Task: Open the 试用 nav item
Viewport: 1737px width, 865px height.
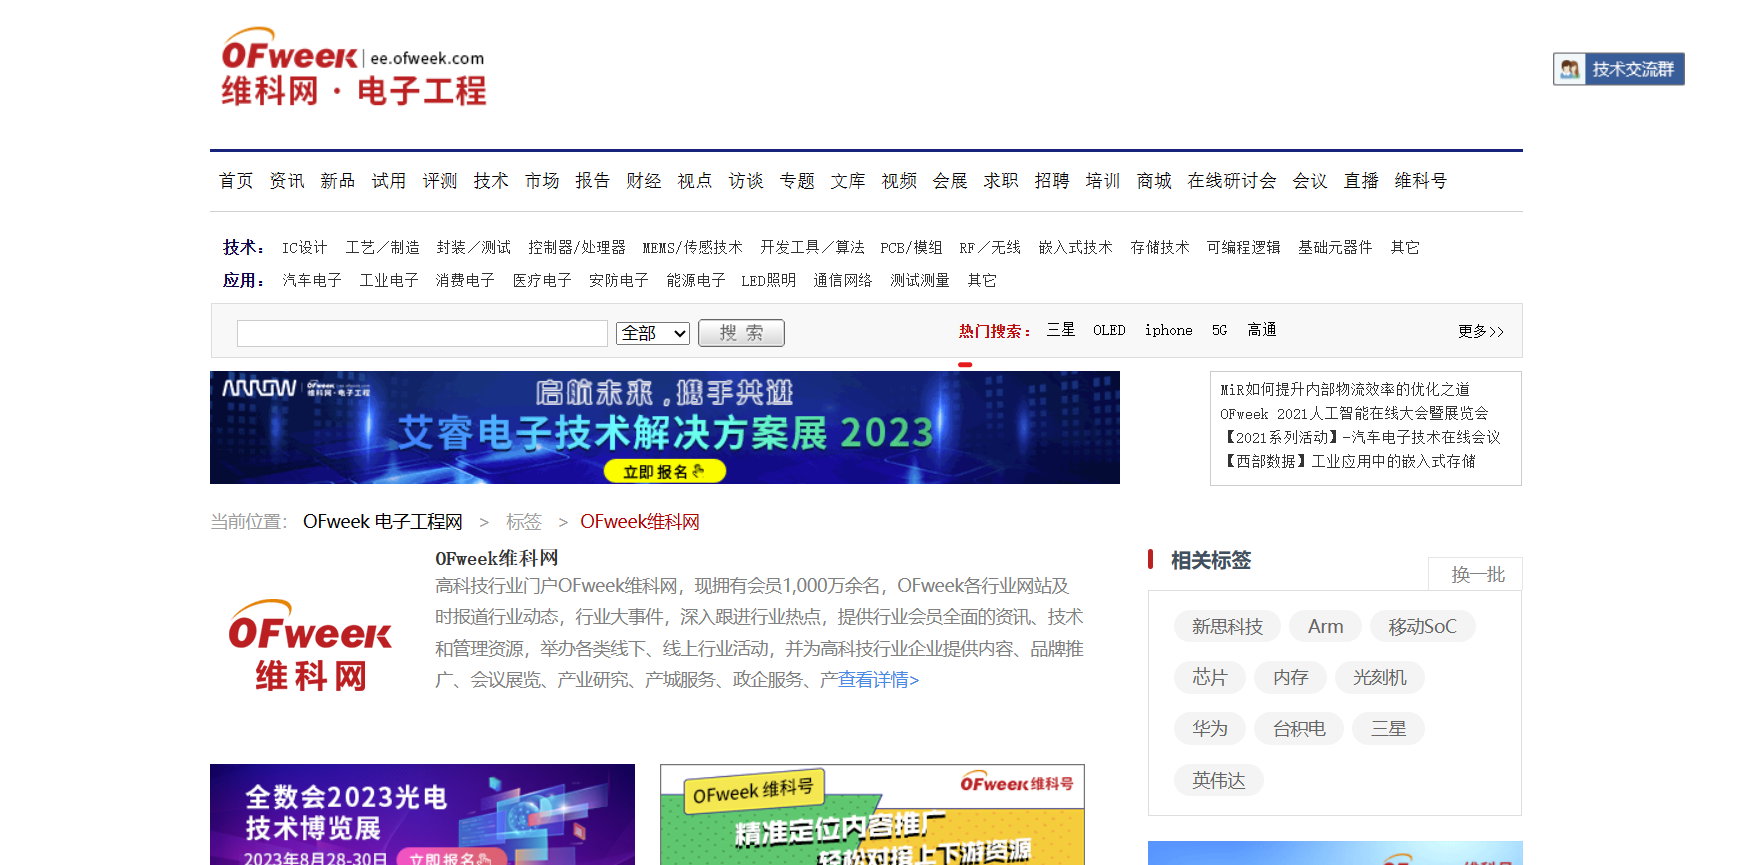Action: tap(389, 181)
